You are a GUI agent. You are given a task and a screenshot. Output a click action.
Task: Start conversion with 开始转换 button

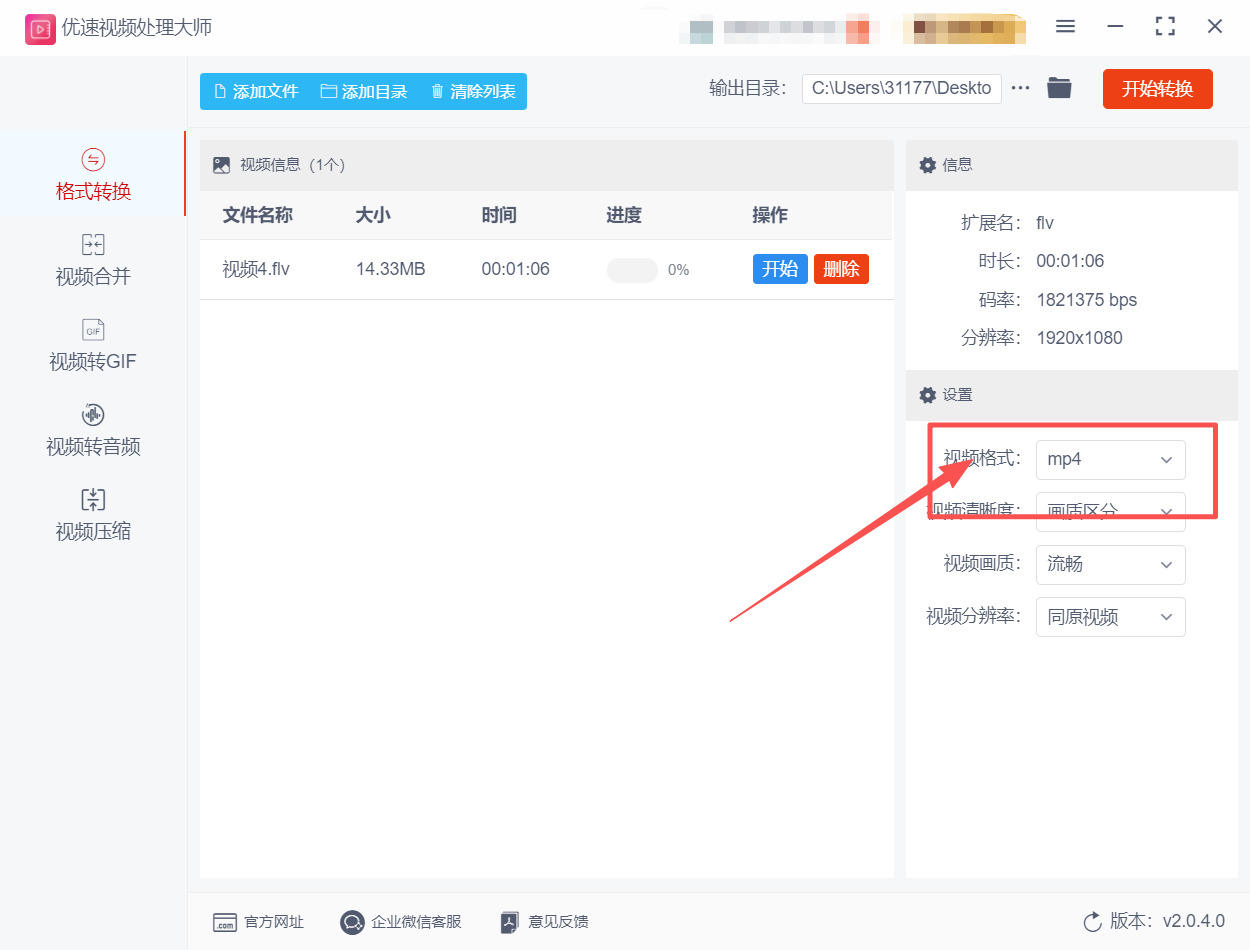click(x=1157, y=88)
